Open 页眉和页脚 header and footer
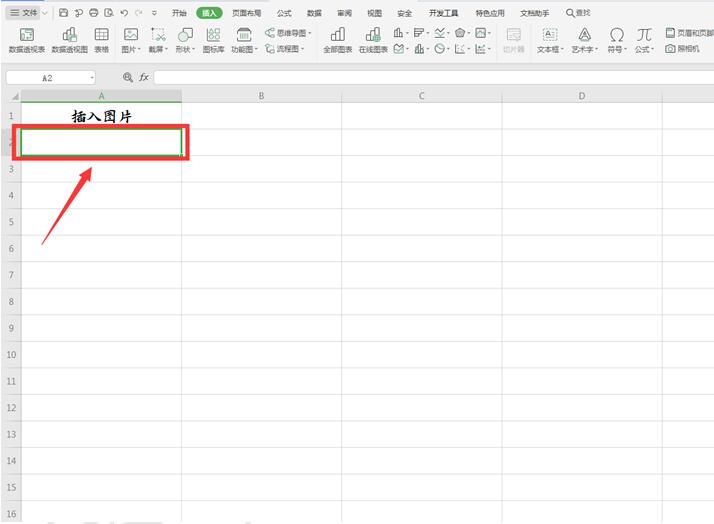The image size is (714, 524). coord(689,33)
